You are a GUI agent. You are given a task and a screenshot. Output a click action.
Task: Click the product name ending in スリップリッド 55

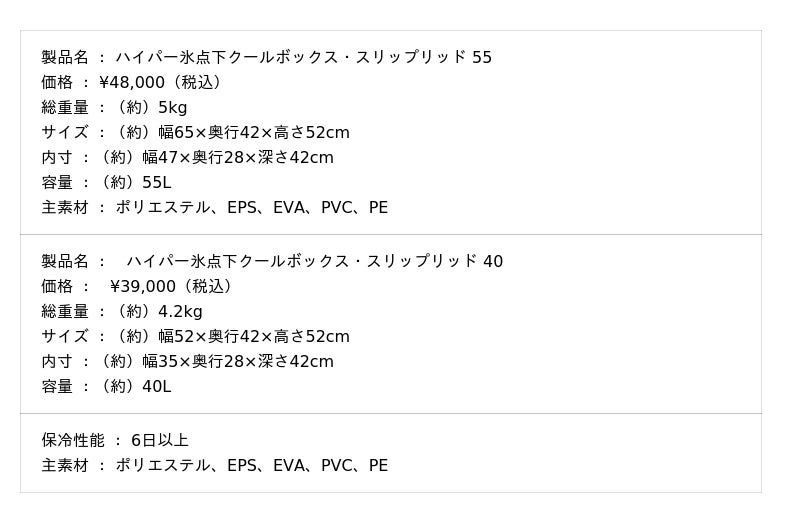pos(303,58)
